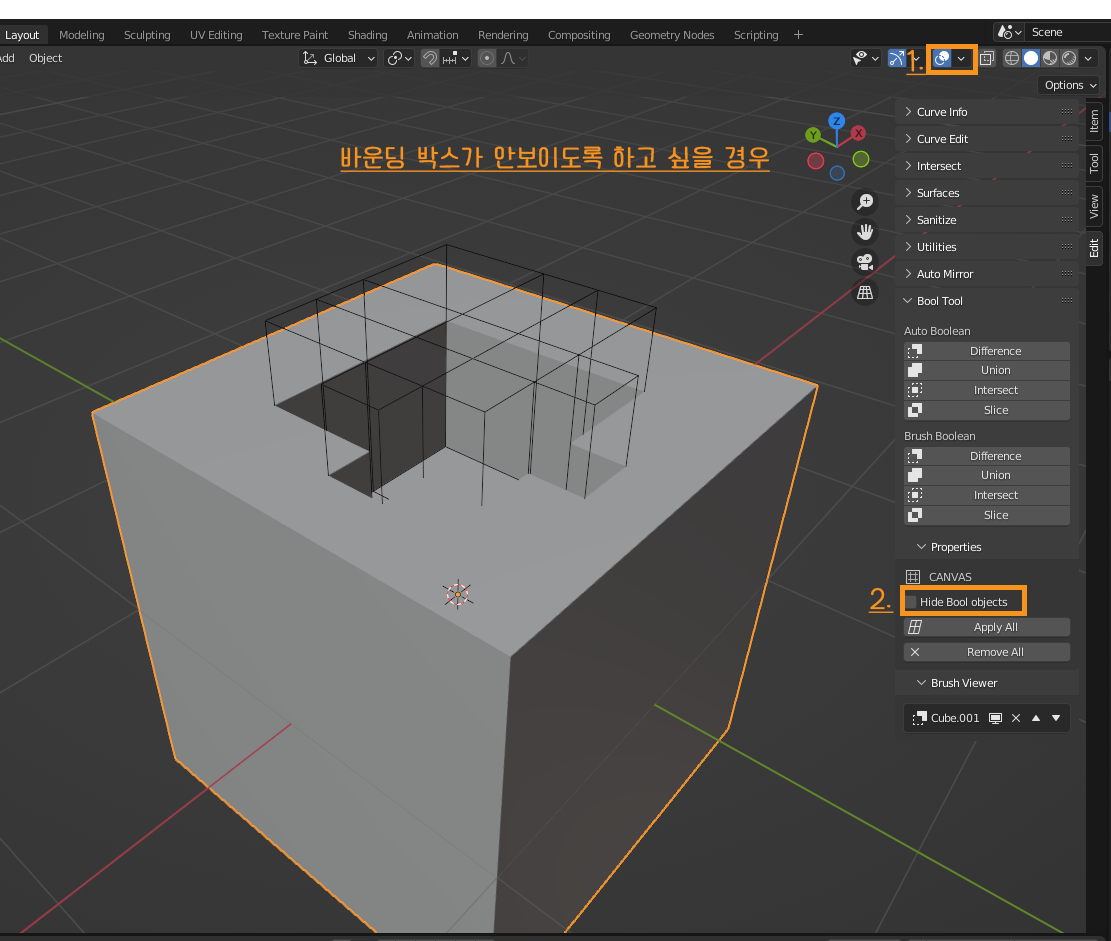Click the Zoom magnifier icon in viewport gizmos
Image resolution: width=1111 pixels, height=941 pixels.
pyautogui.click(x=865, y=201)
